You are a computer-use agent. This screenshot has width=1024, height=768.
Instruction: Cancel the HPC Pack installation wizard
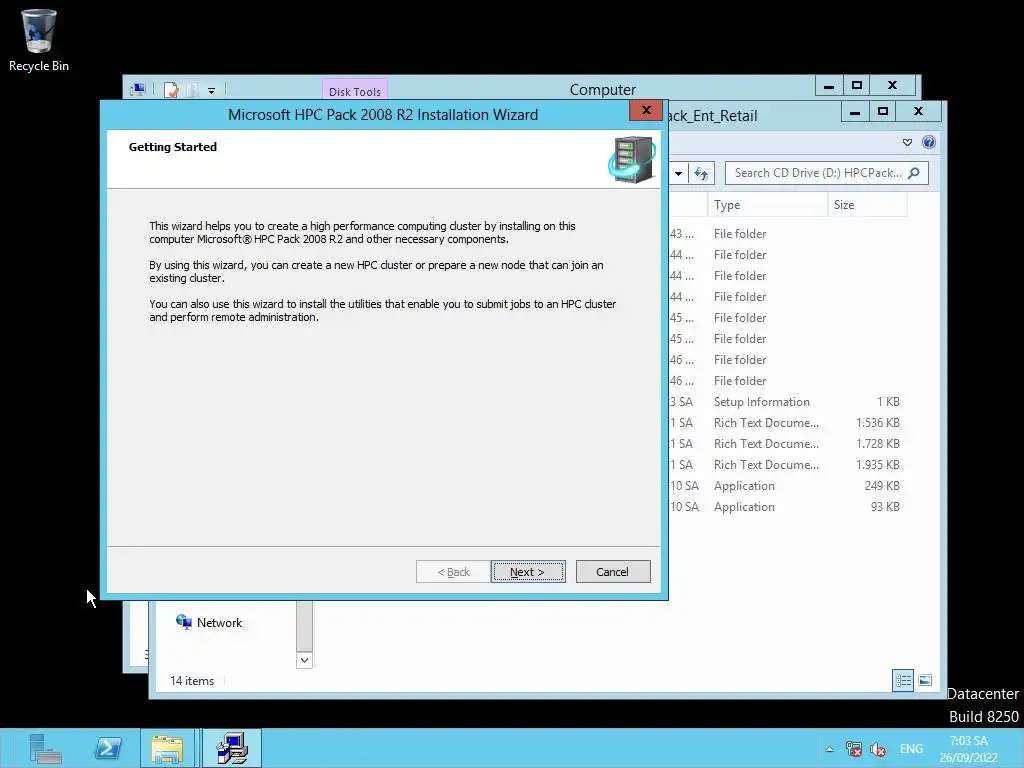[613, 571]
